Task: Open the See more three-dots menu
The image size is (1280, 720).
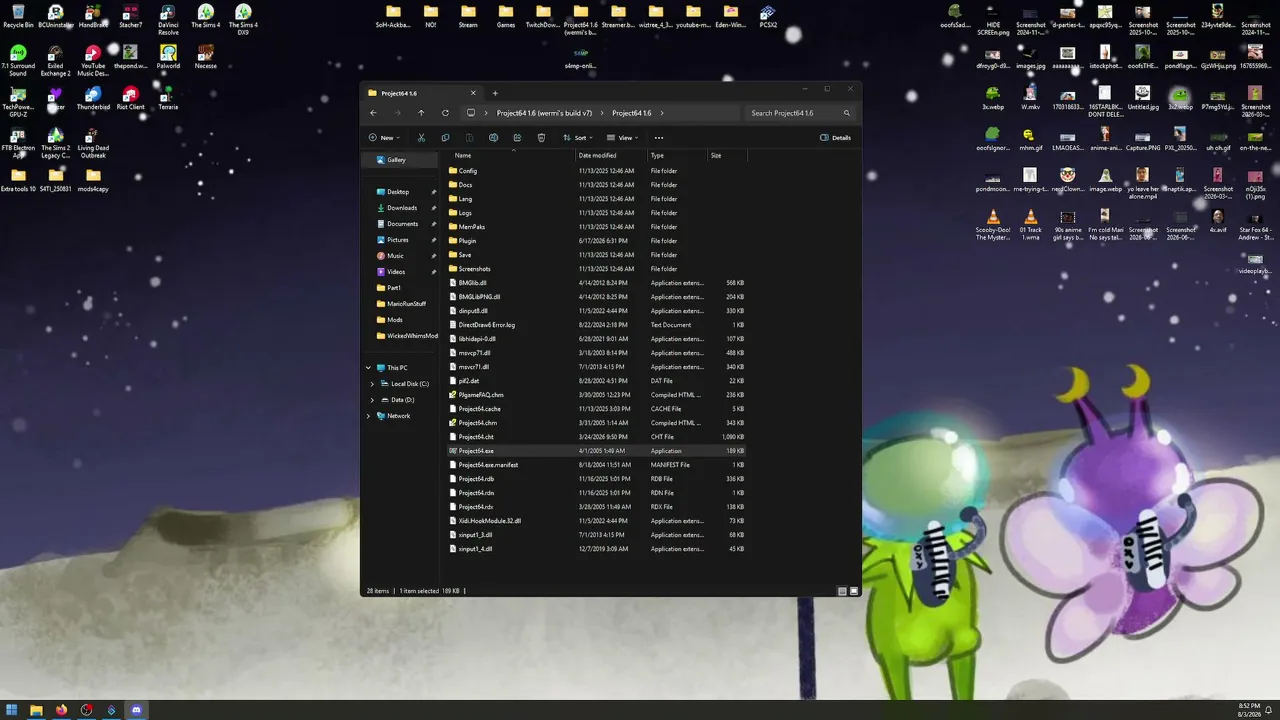Action: [659, 138]
